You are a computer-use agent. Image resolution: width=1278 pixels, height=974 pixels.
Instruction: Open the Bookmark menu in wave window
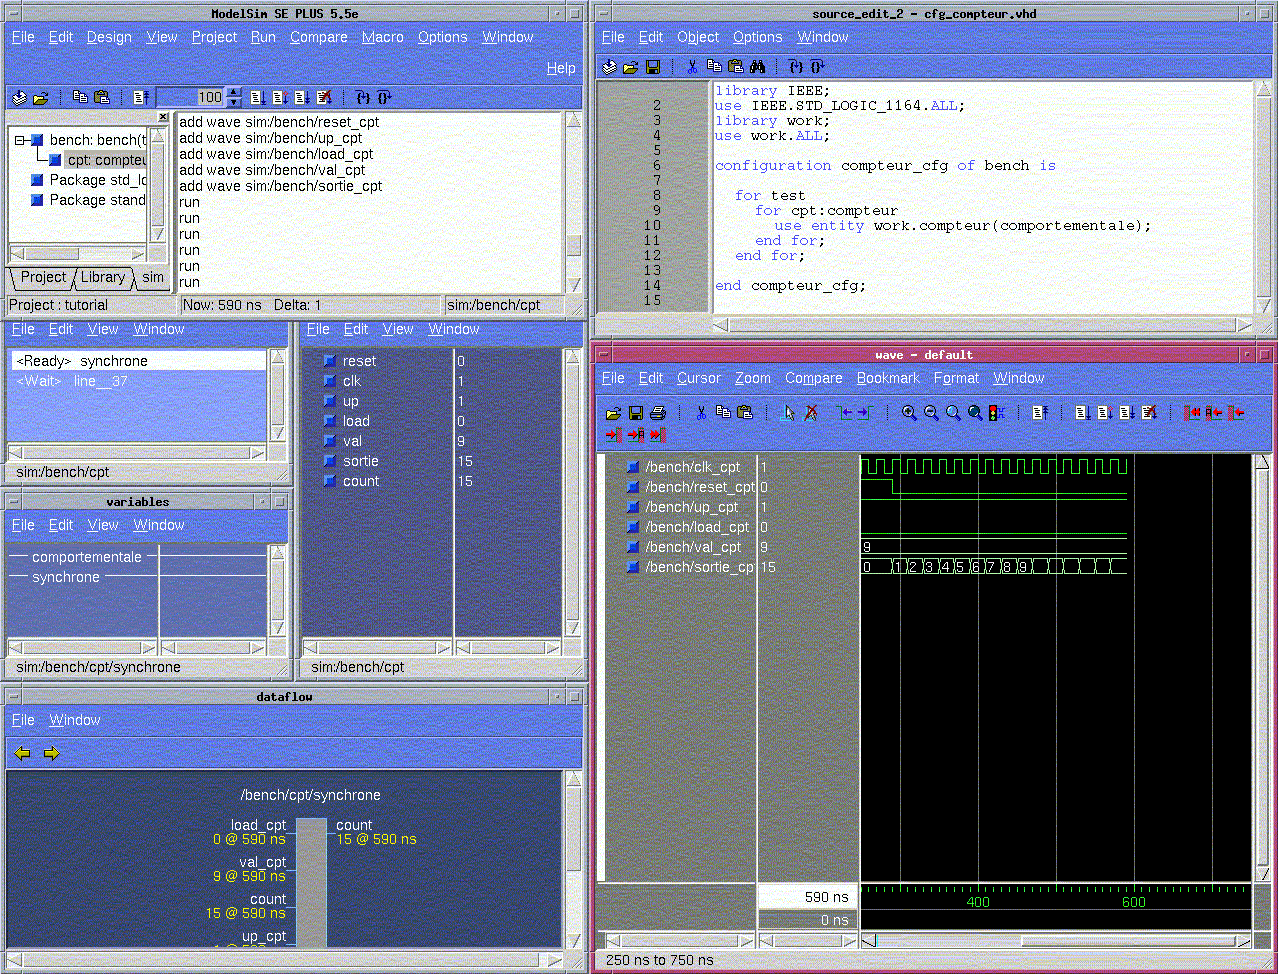pos(888,378)
